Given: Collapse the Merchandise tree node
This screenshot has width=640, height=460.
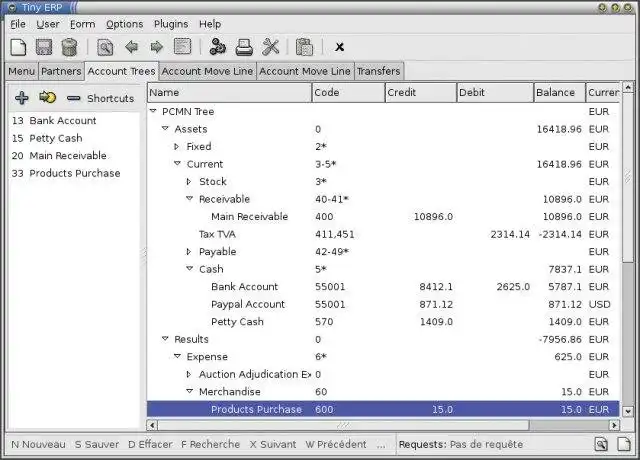Looking at the screenshot, I should point(190,391).
